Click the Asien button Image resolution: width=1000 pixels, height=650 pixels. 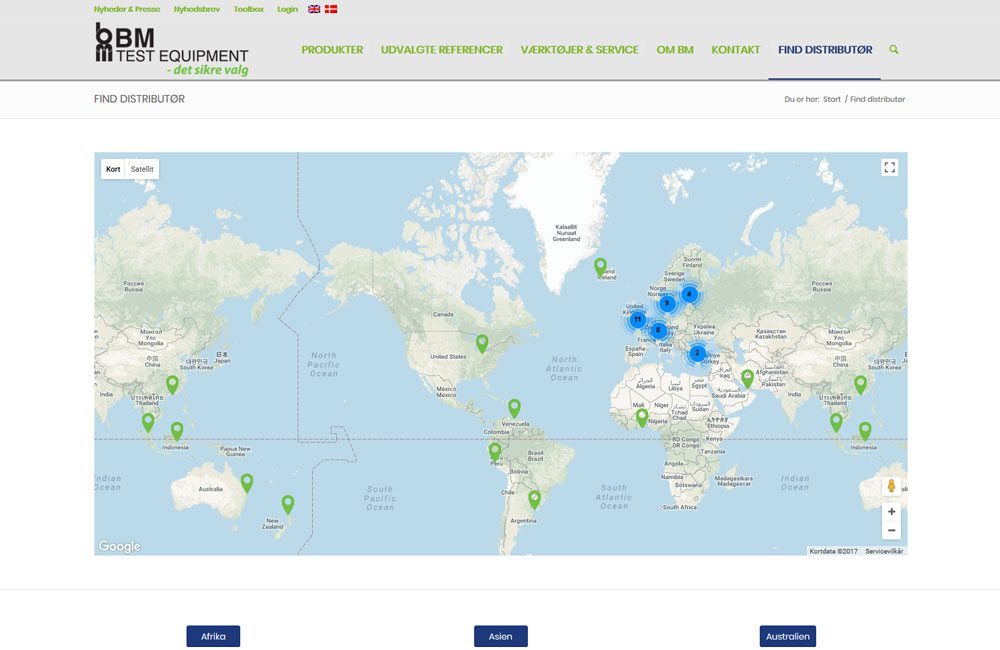click(500, 636)
